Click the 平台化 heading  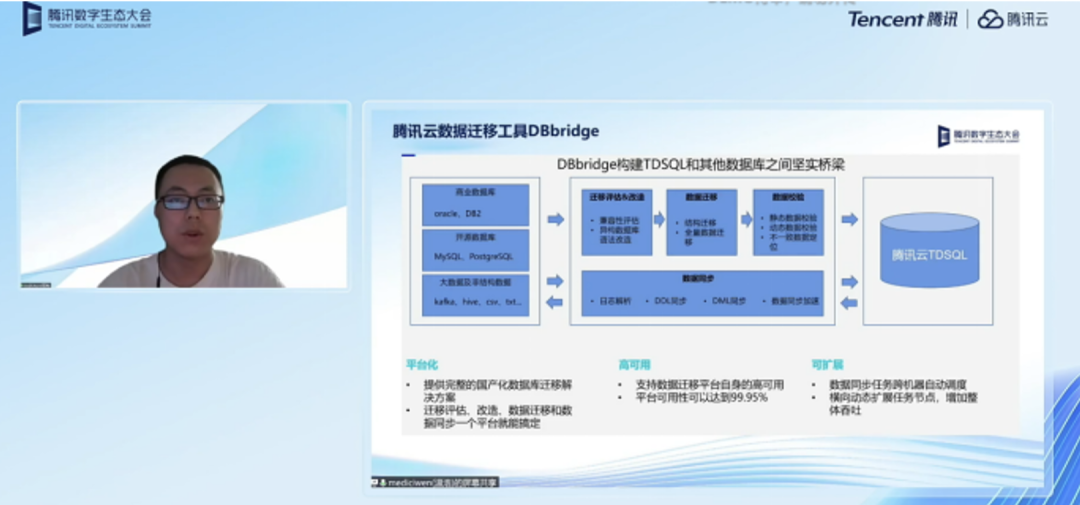click(422, 364)
